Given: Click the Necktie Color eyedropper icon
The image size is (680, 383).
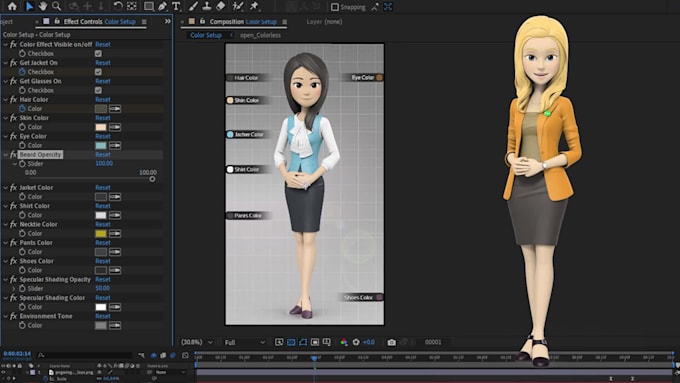Looking at the screenshot, I should pos(115,233).
